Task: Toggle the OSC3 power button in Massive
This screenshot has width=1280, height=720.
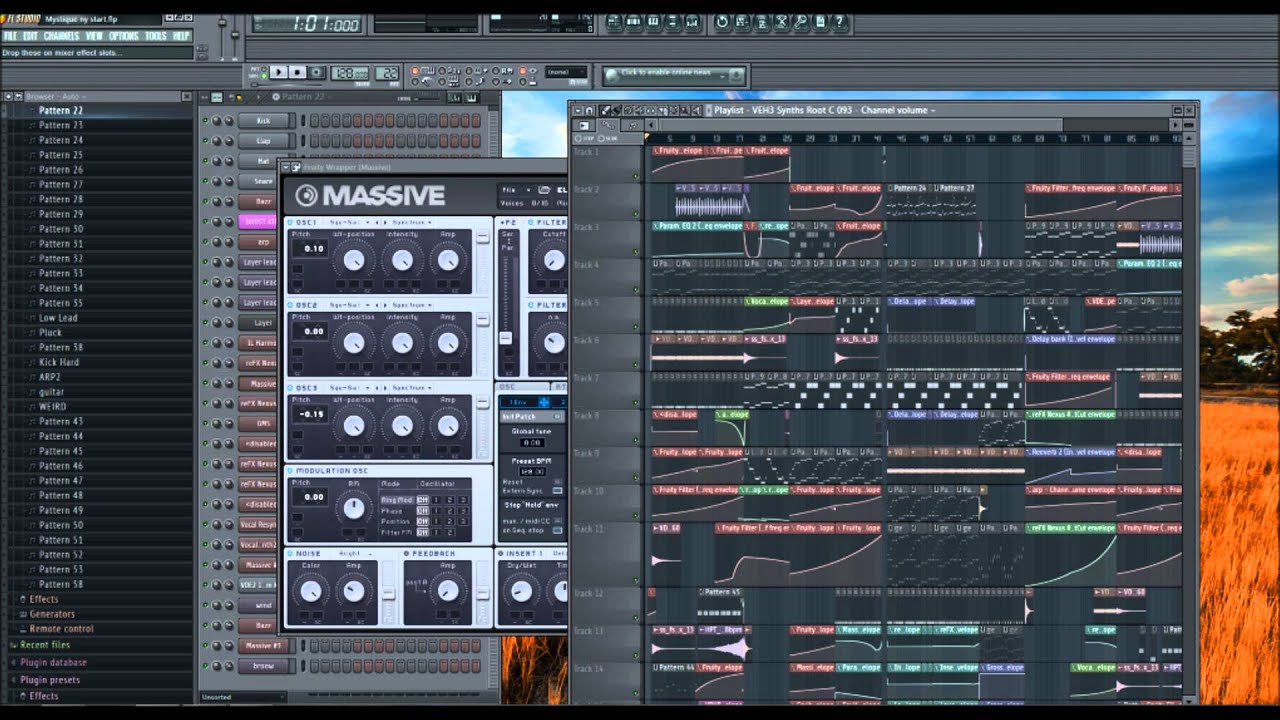Action: point(291,388)
